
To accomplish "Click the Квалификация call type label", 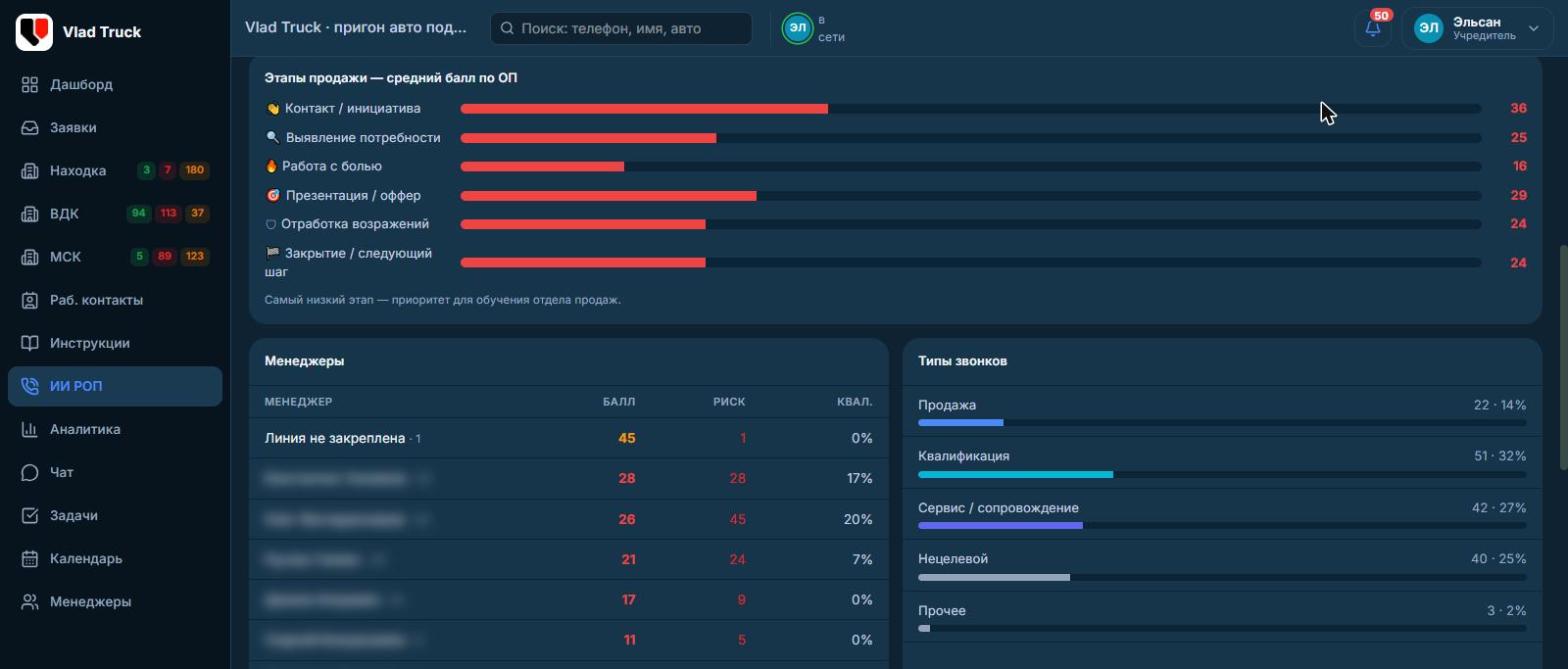I will click(x=963, y=456).
